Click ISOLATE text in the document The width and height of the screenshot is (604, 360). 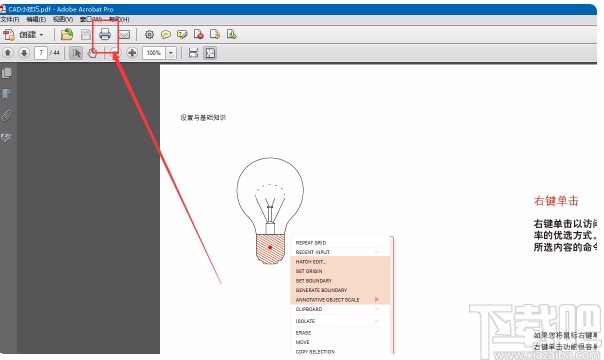point(305,321)
